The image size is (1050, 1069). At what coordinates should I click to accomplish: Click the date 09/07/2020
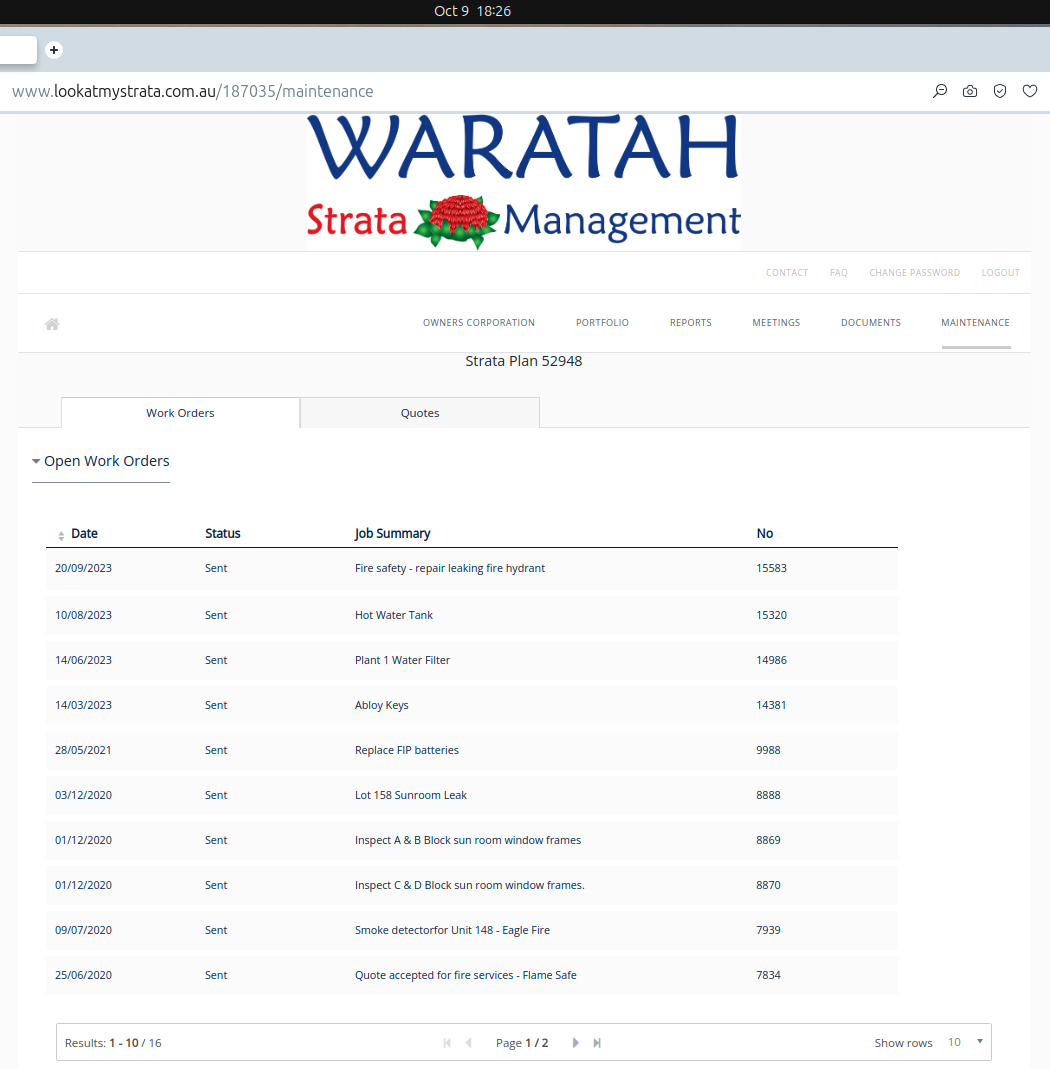pyautogui.click(x=83, y=930)
